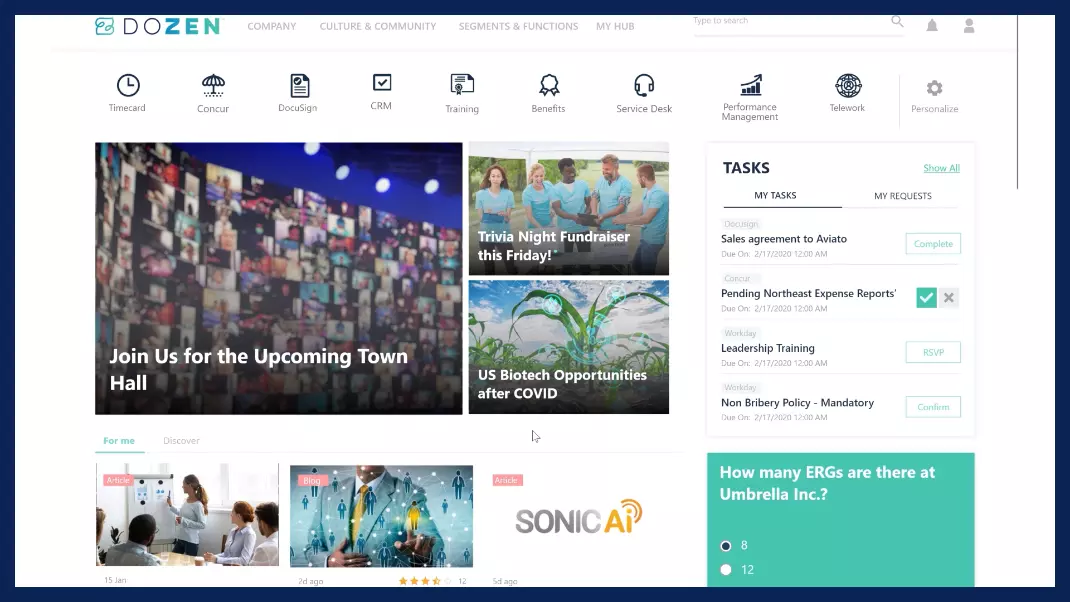The height and width of the screenshot is (602, 1070).
Task: Expand the Company menu
Action: [x=272, y=27]
